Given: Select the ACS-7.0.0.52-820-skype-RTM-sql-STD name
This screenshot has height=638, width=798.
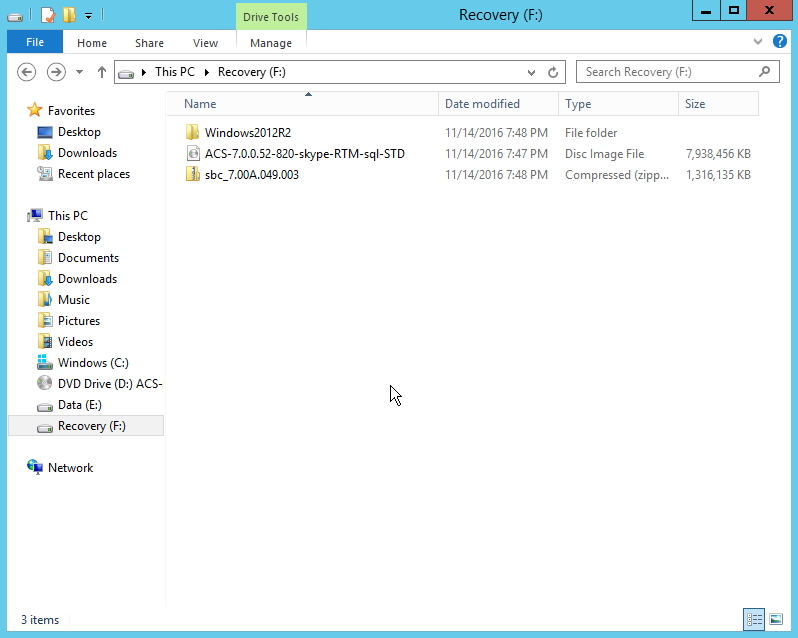Looking at the screenshot, I should (305, 154).
